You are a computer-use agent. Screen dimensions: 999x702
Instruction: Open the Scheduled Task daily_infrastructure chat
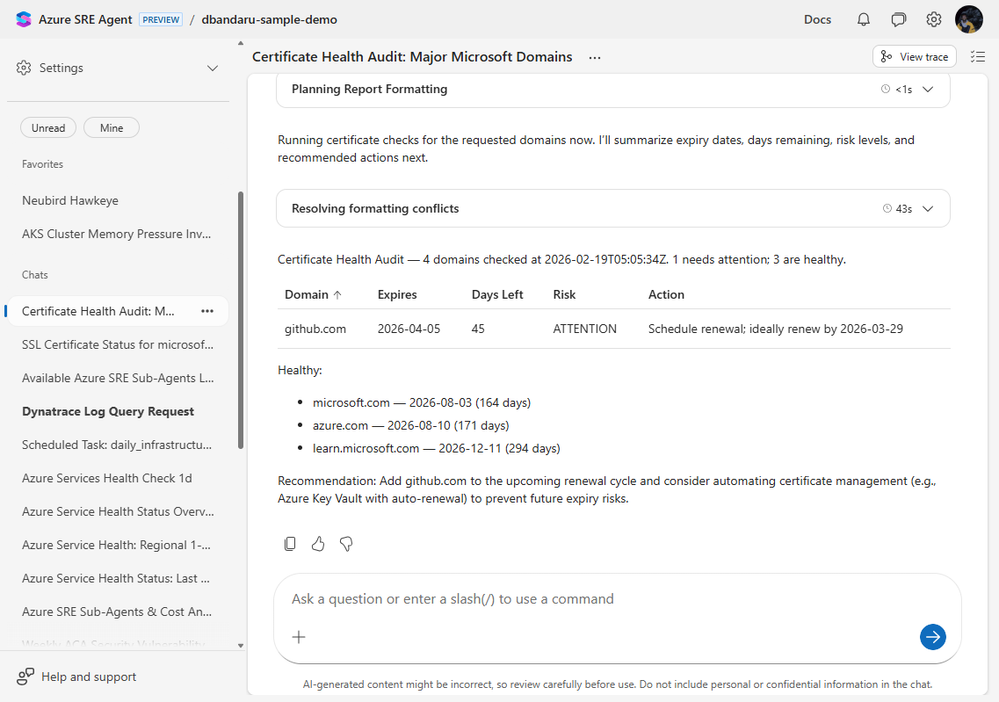(117, 445)
